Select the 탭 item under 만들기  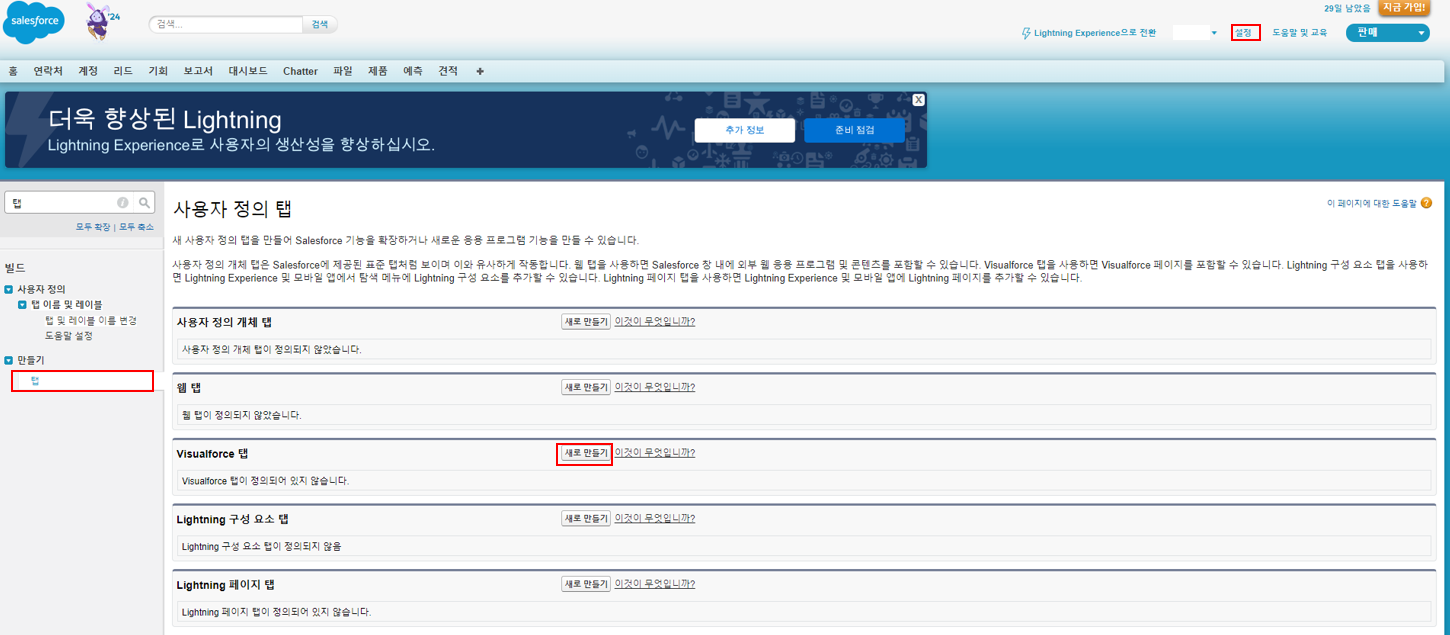tap(35, 380)
